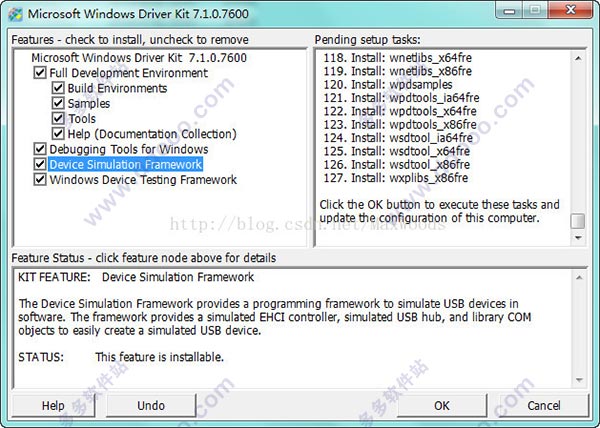This screenshot has width=600, height=428.
Task: Click pending tasks scrollbar down arrow
Action: point(578,238)
